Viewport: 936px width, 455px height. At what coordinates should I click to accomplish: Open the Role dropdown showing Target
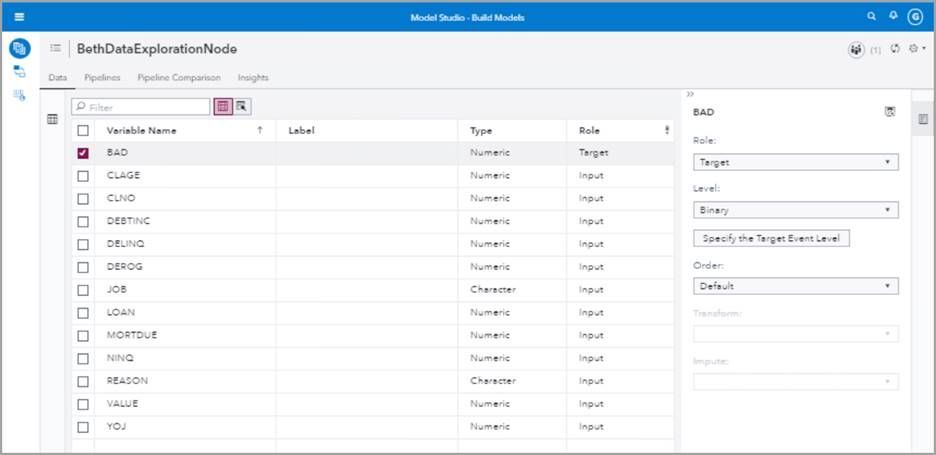(796, 162)
